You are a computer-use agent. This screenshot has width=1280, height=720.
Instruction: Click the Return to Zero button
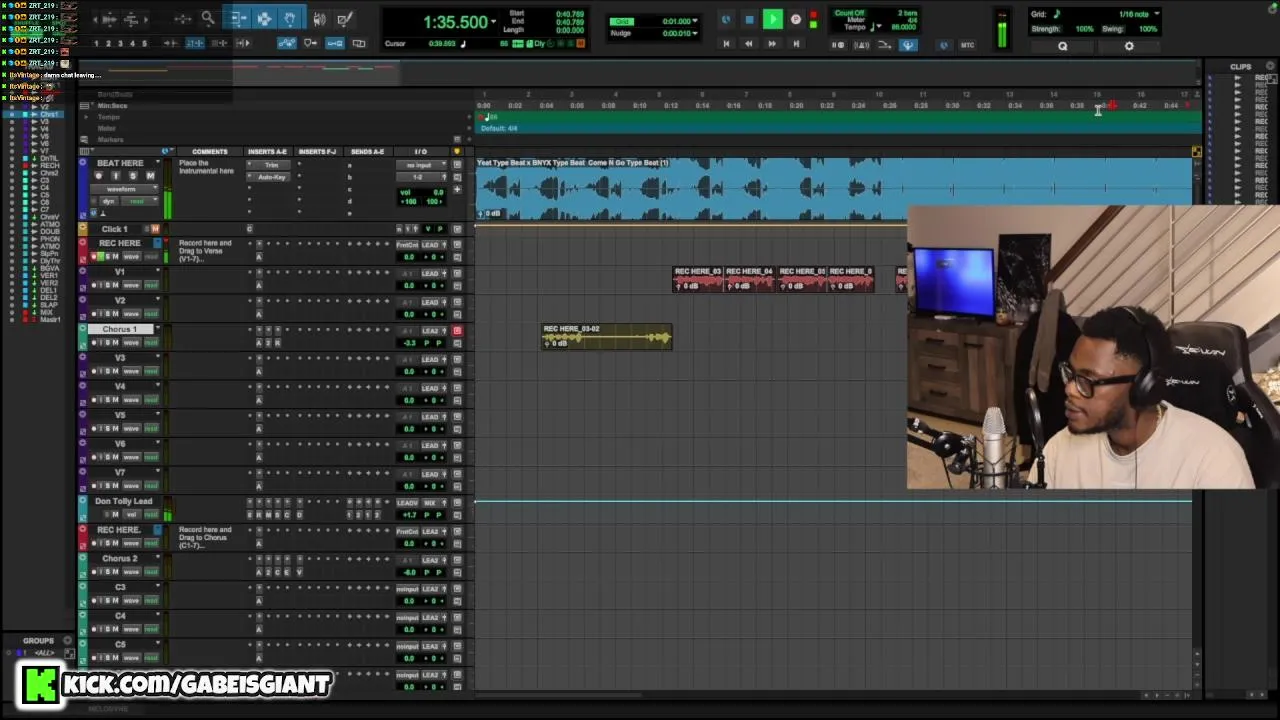(726, 44)
